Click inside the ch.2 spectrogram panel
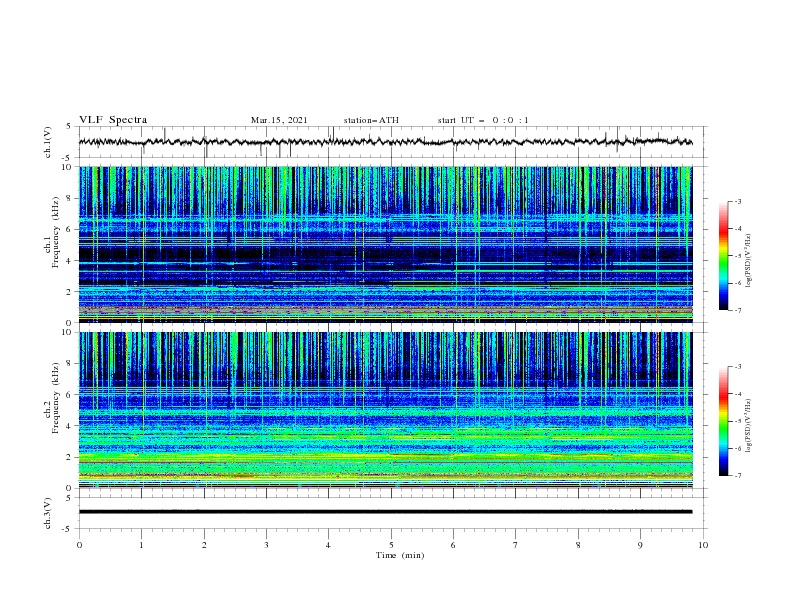This screenshot has height=612, width=792. pos(385,410)
